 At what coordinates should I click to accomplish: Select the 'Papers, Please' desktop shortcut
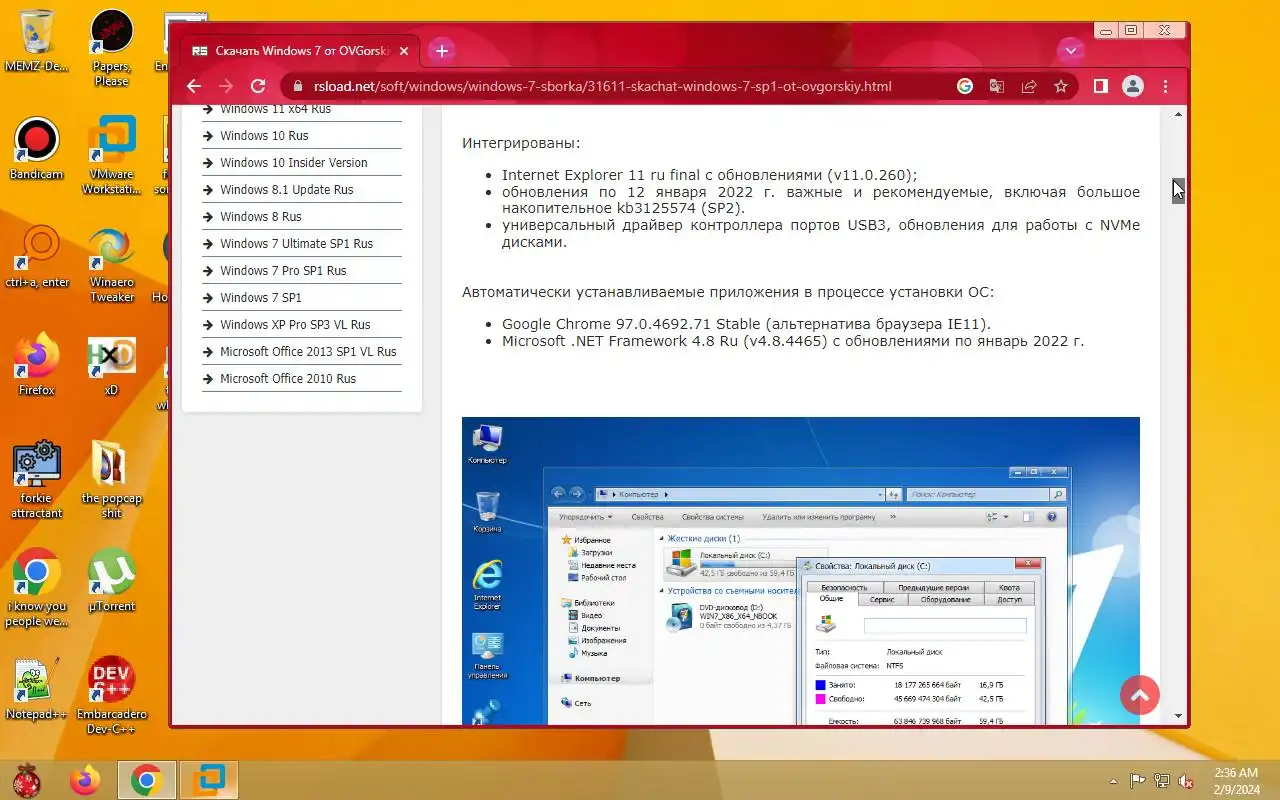pyautogui.click(x=111, y=48)
